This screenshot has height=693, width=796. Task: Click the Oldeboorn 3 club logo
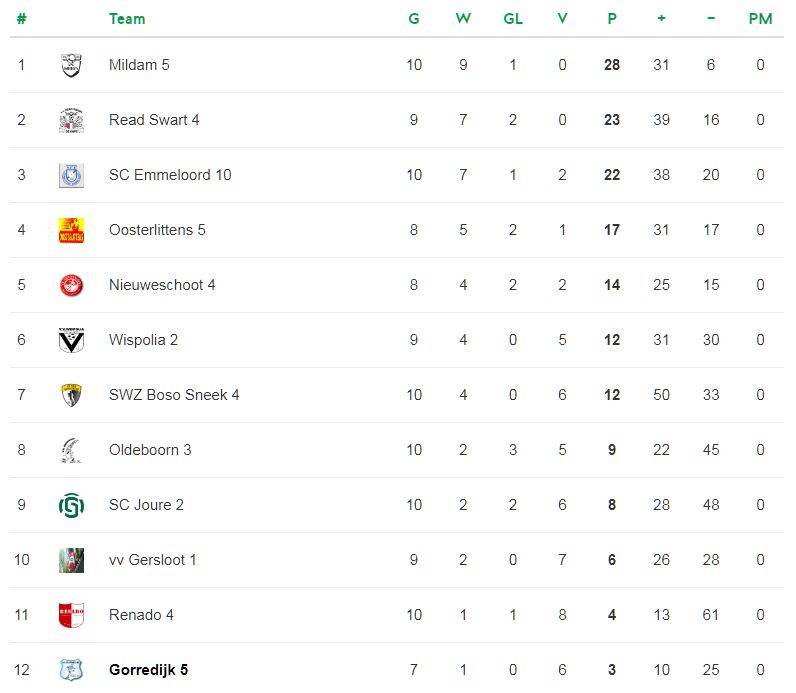tap(70, 450)
